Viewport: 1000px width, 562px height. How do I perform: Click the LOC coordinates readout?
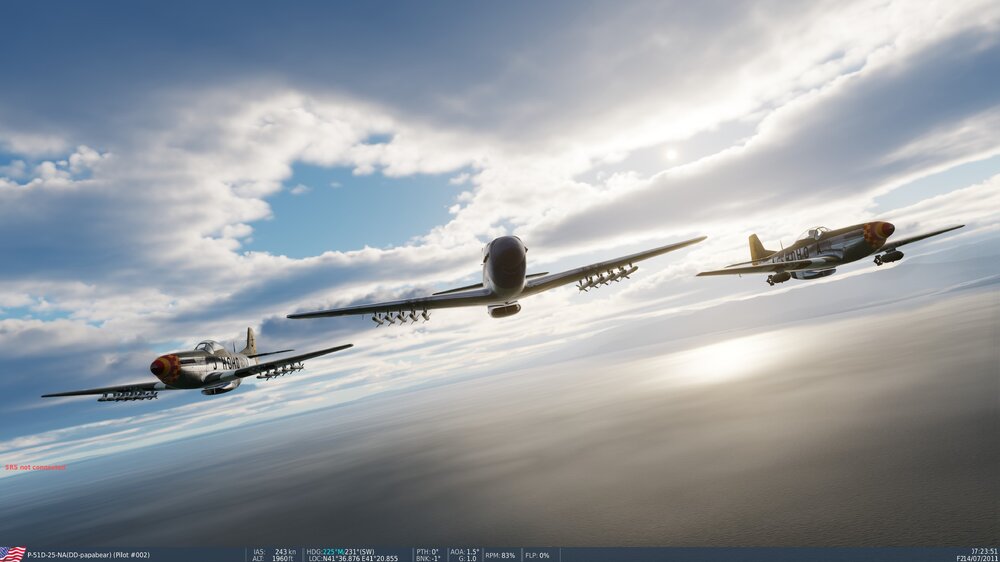coord(352,558)
